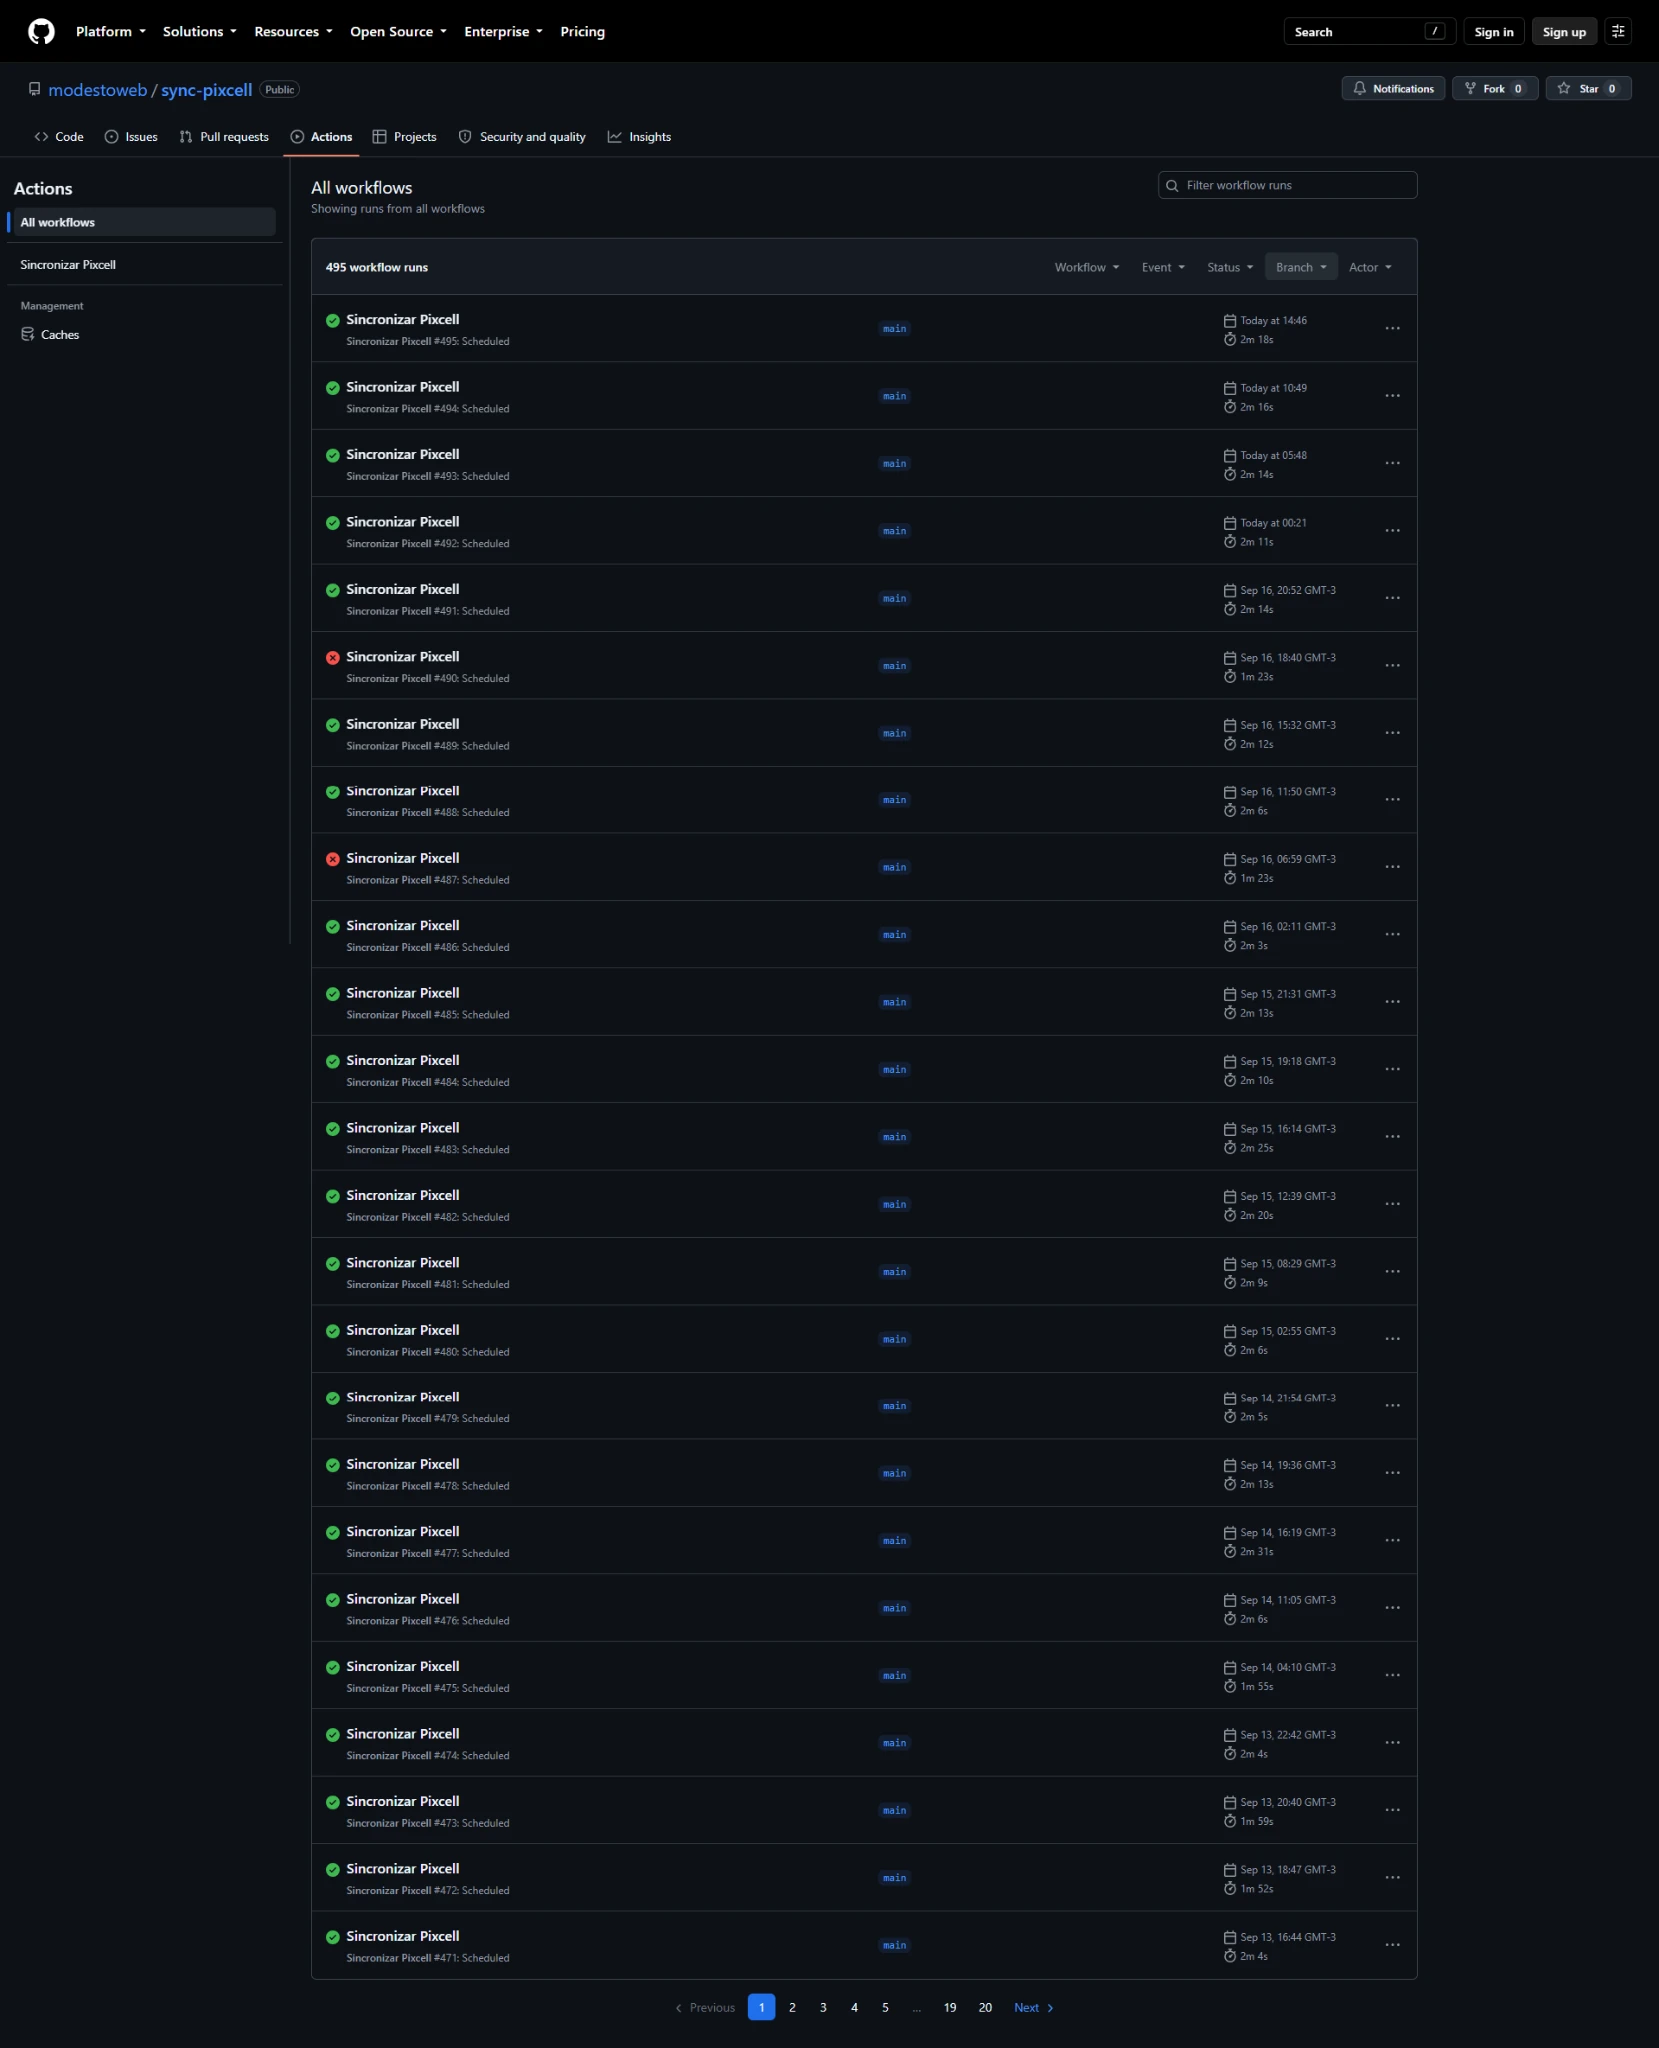Open the Branch filter dropdown
The width and height of the screenshot is (1659, 2048).
[x=1301, y=267]
